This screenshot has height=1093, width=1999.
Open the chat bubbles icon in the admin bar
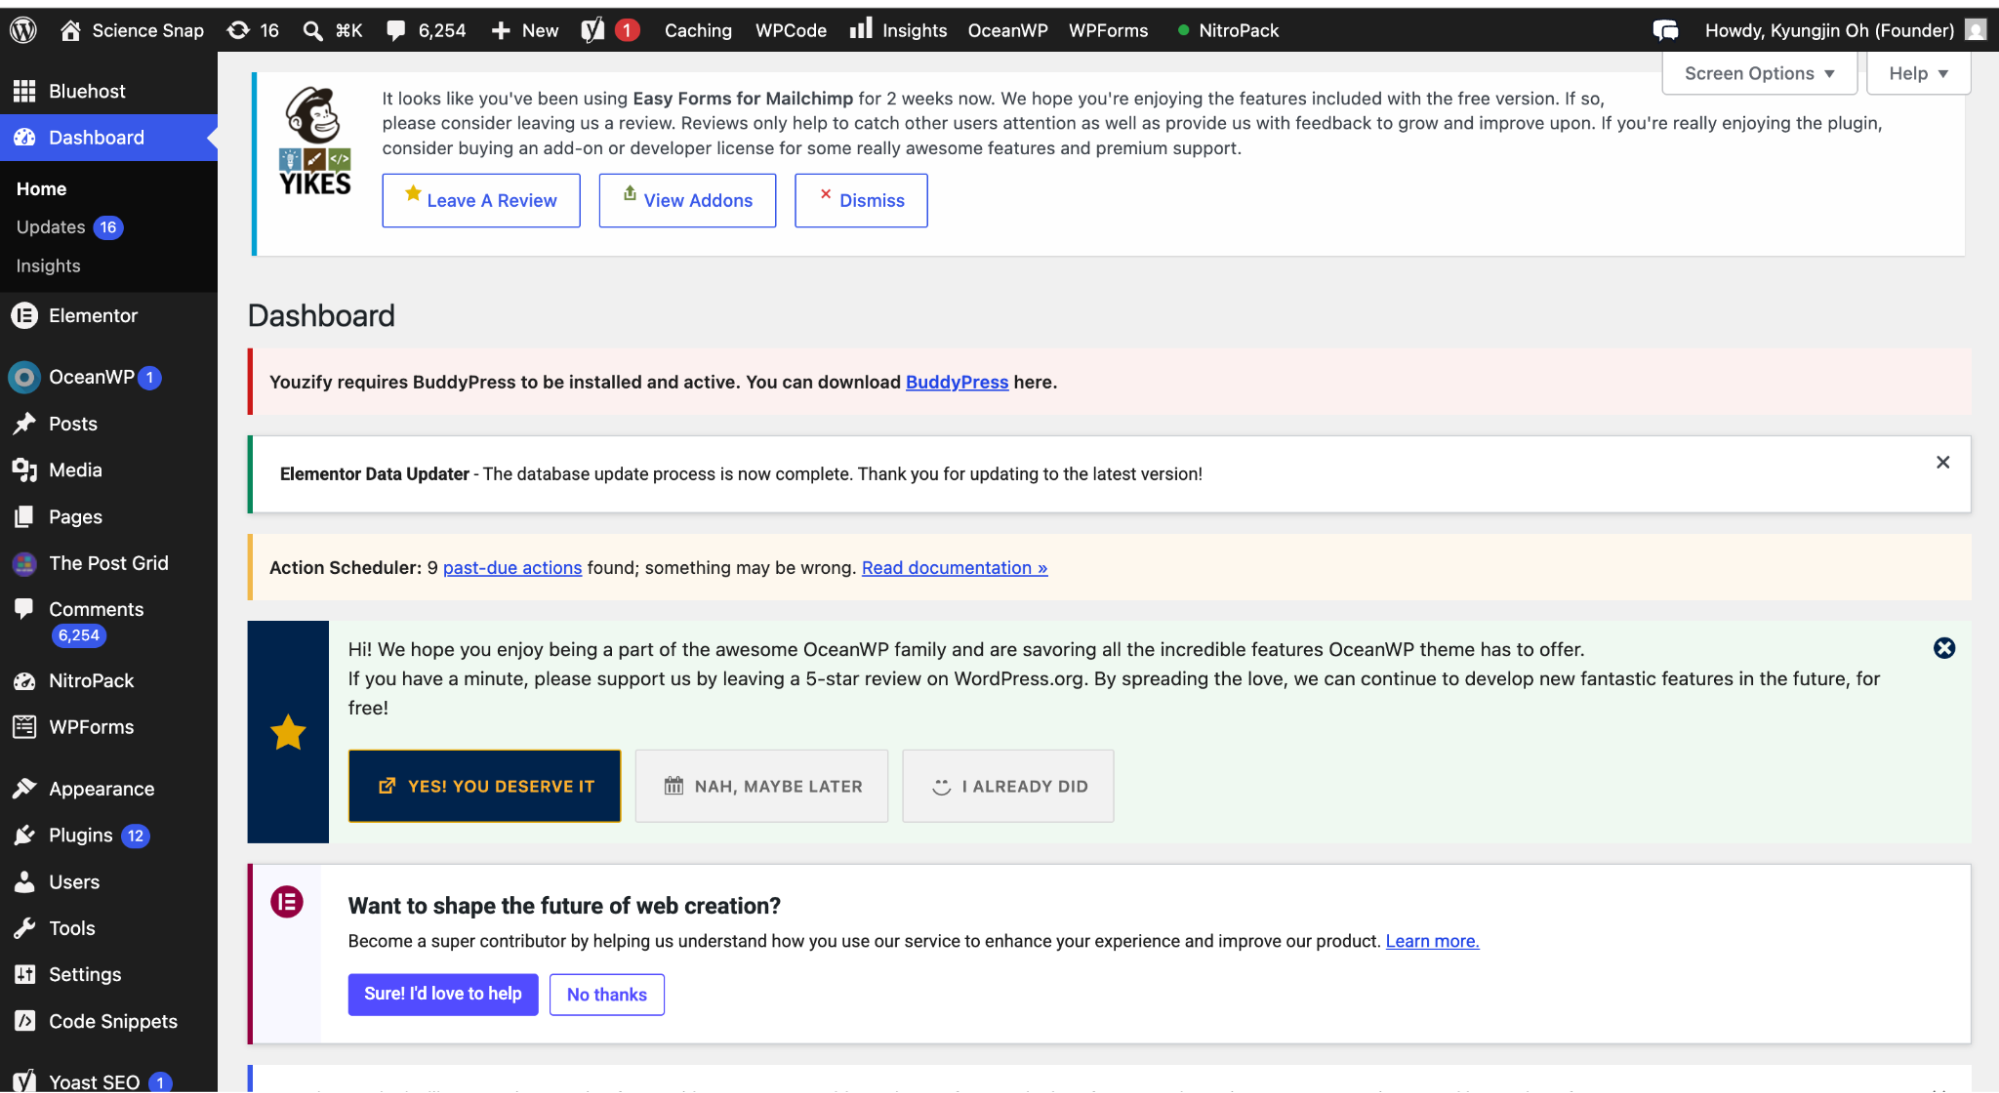[x=1665, y=30]
